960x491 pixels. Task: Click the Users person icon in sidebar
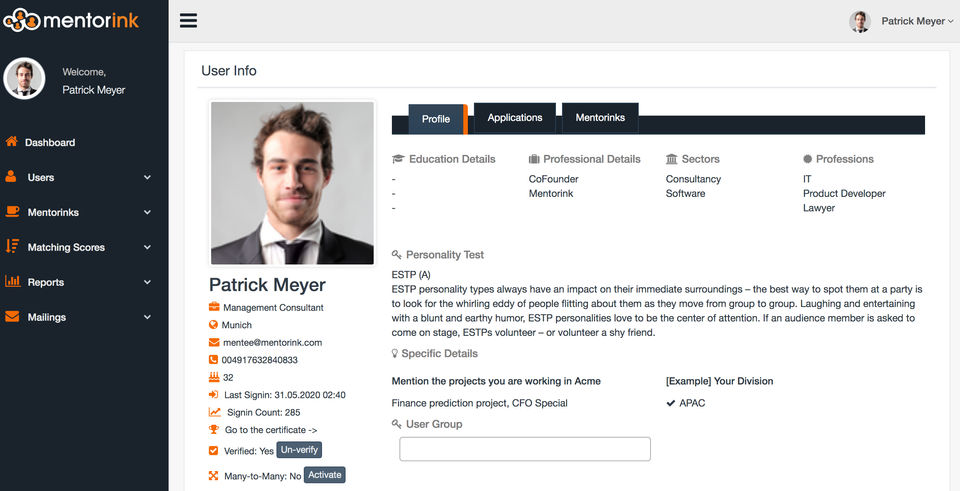click(x=12, y=177)
